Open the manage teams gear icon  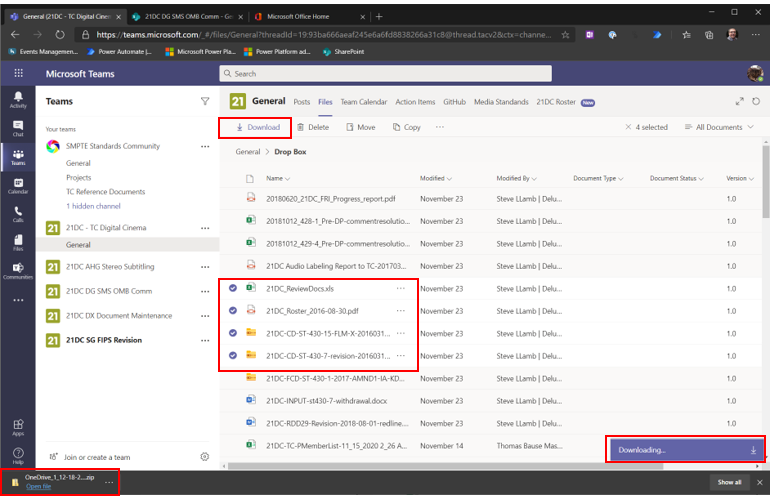tap(205, 457)
